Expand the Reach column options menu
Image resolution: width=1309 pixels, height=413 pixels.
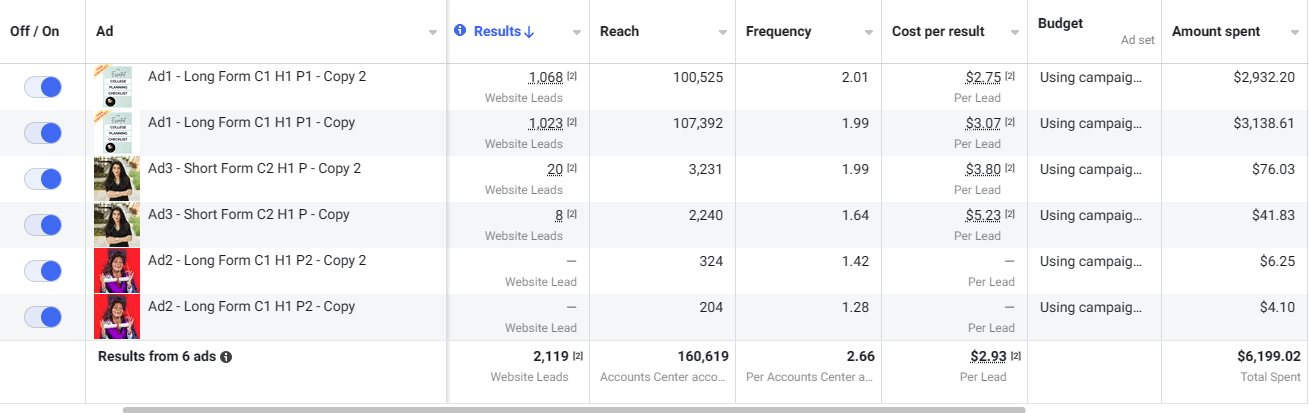(722, 33)
